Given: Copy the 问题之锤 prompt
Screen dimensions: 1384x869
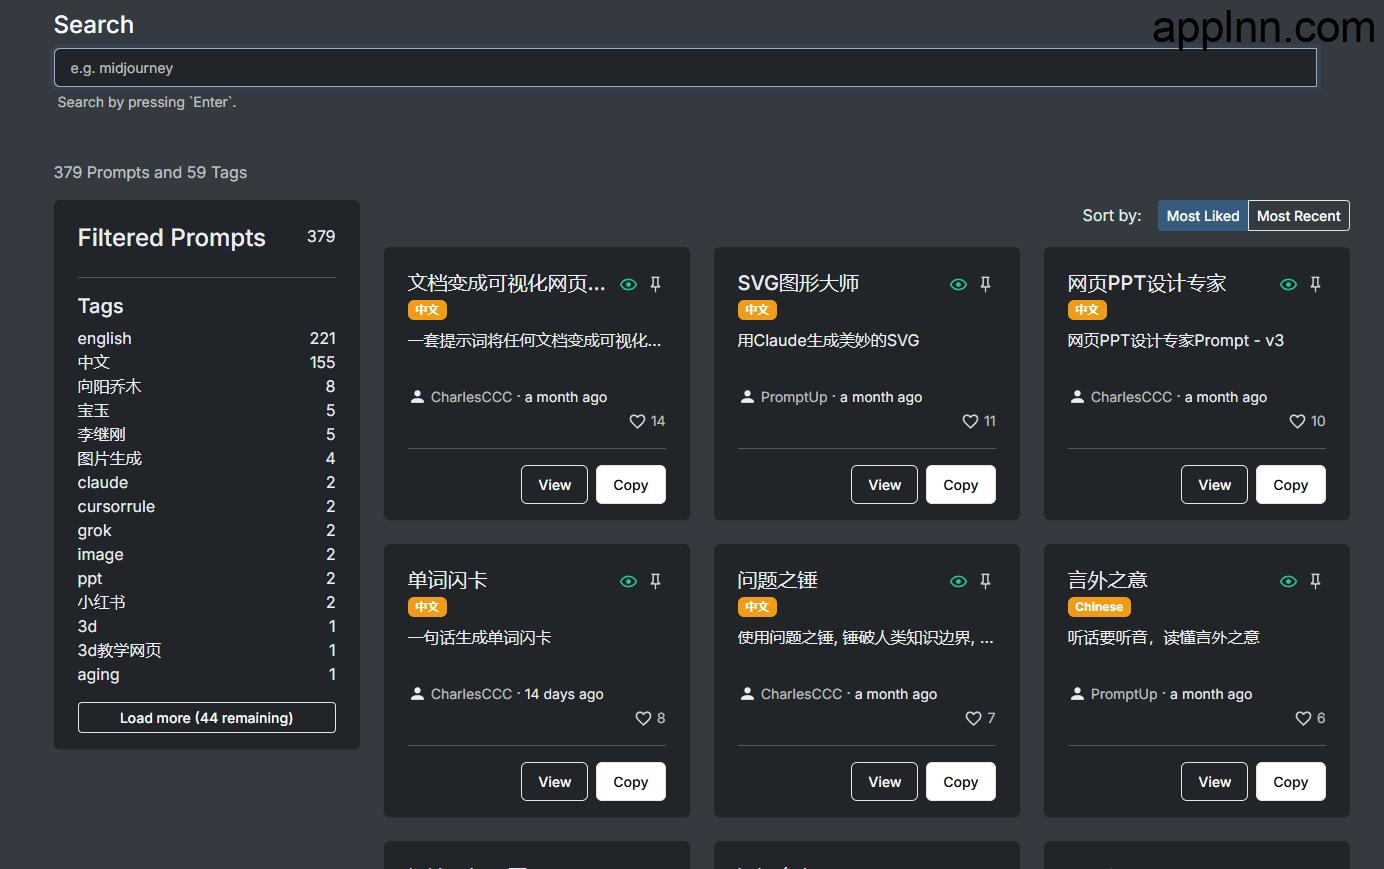Looking at the screenshot, I should (961, 782).
